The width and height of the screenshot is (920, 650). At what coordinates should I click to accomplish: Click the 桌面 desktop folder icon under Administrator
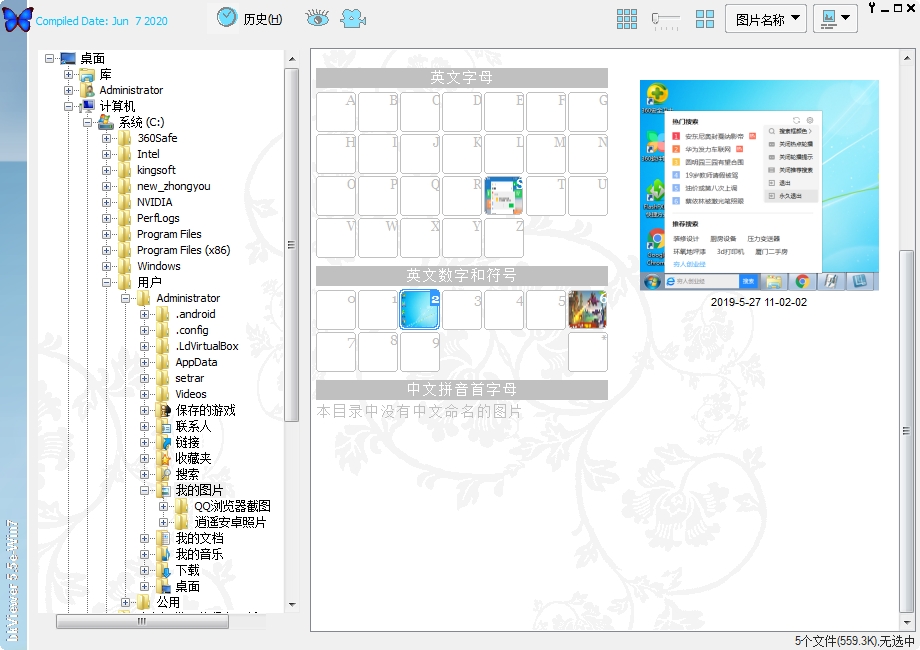coord(164,586)
